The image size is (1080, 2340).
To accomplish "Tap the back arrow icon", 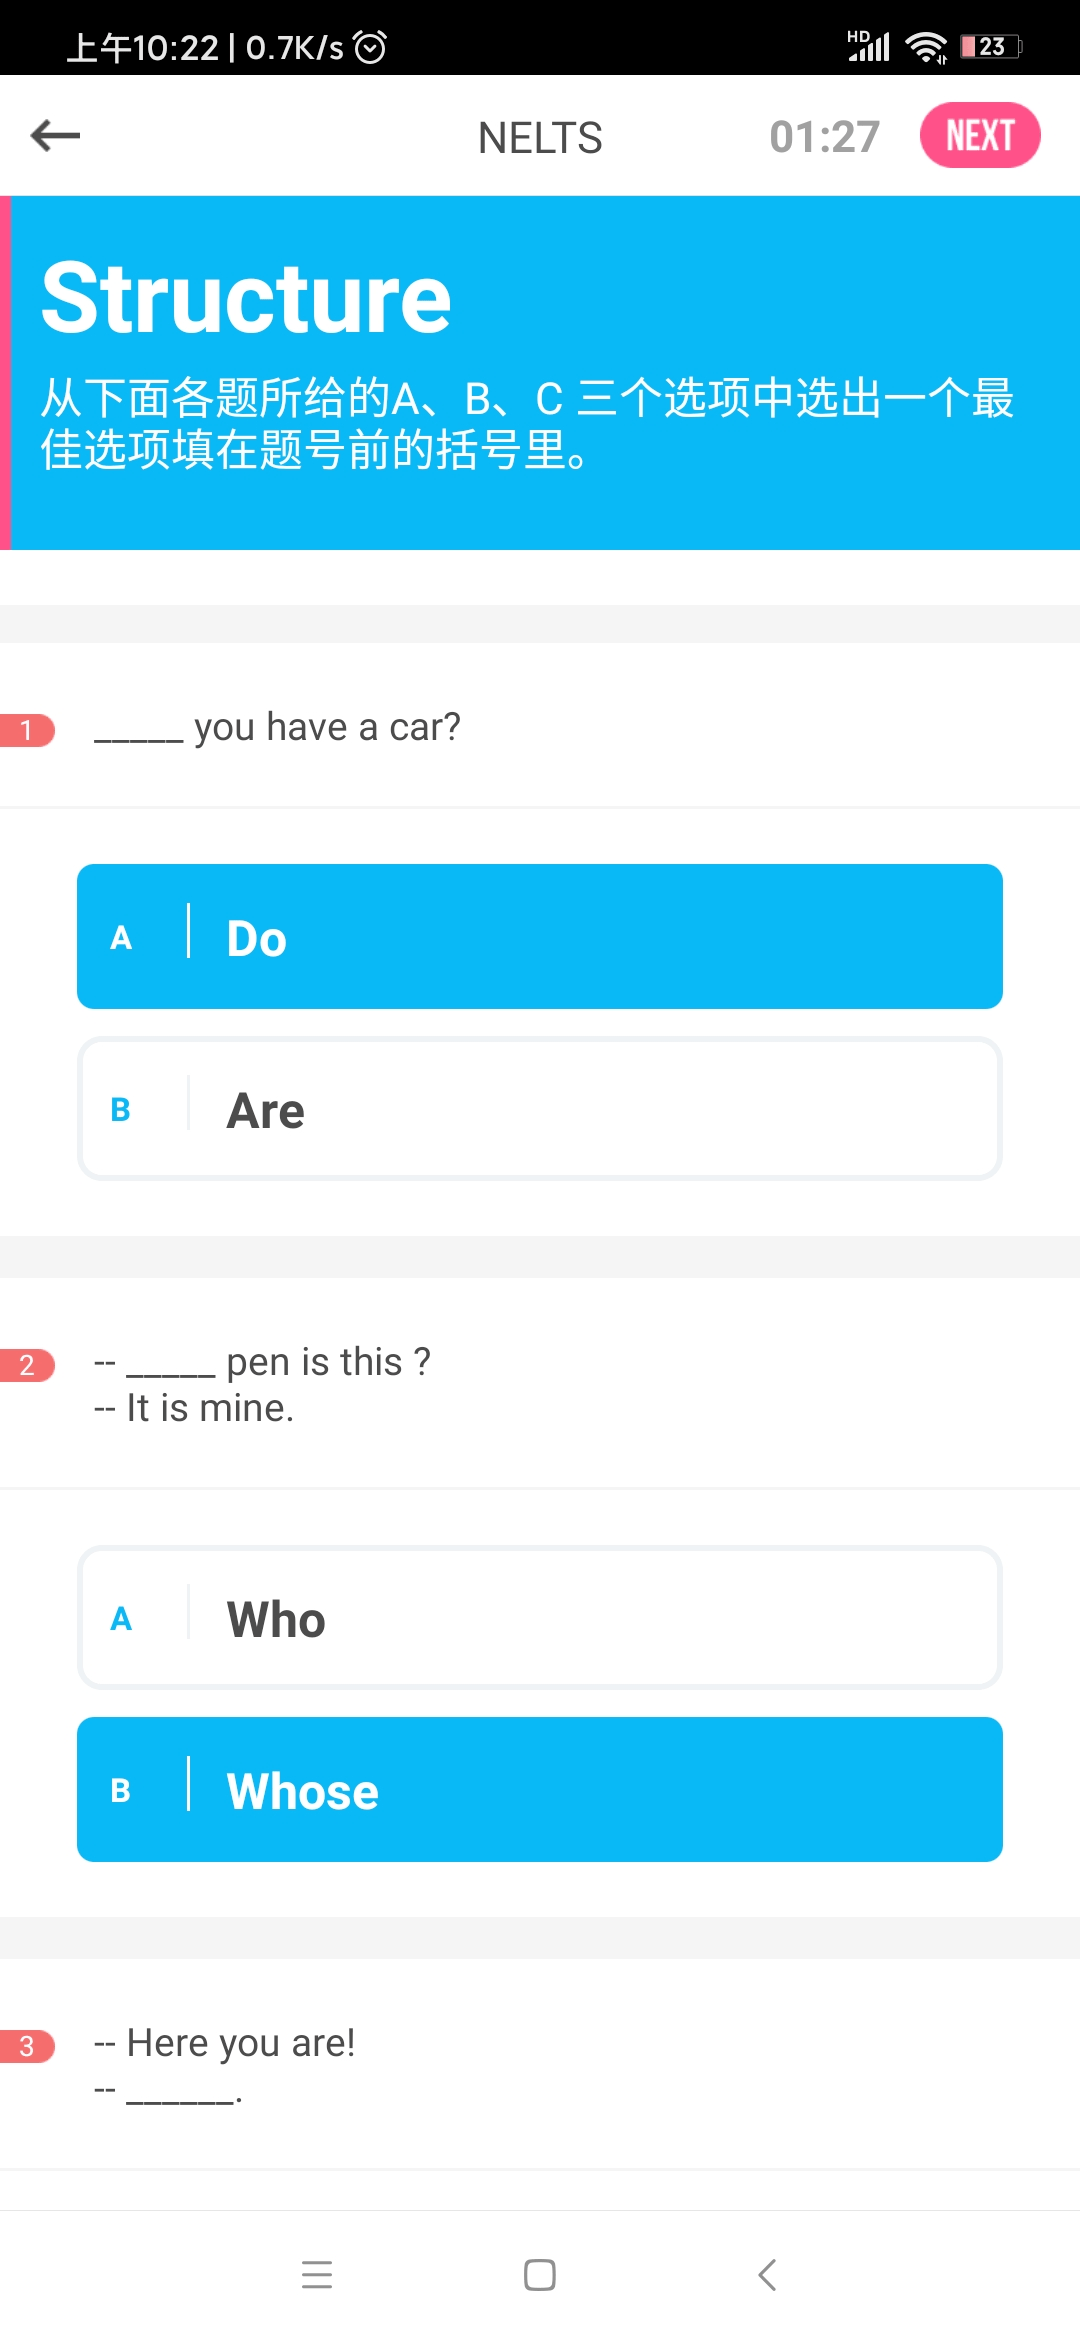I will 55,135.
